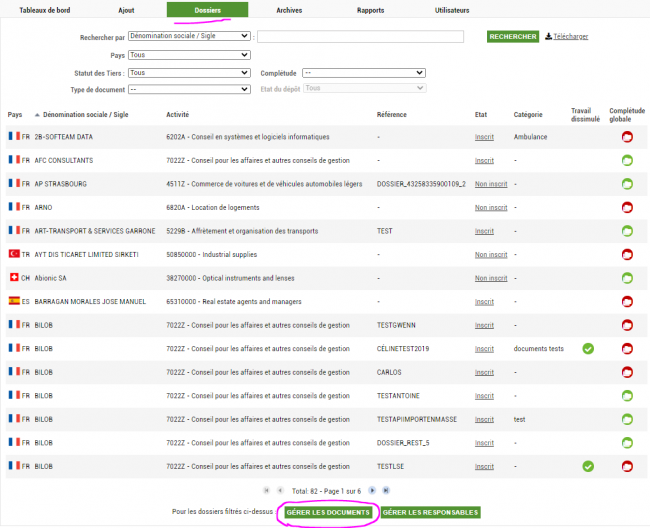Click completeness icon for TESTAPIIMPORTENMASSE row
Image resolution: width=650 pixels, height=528 pixels.
[627, 419]
